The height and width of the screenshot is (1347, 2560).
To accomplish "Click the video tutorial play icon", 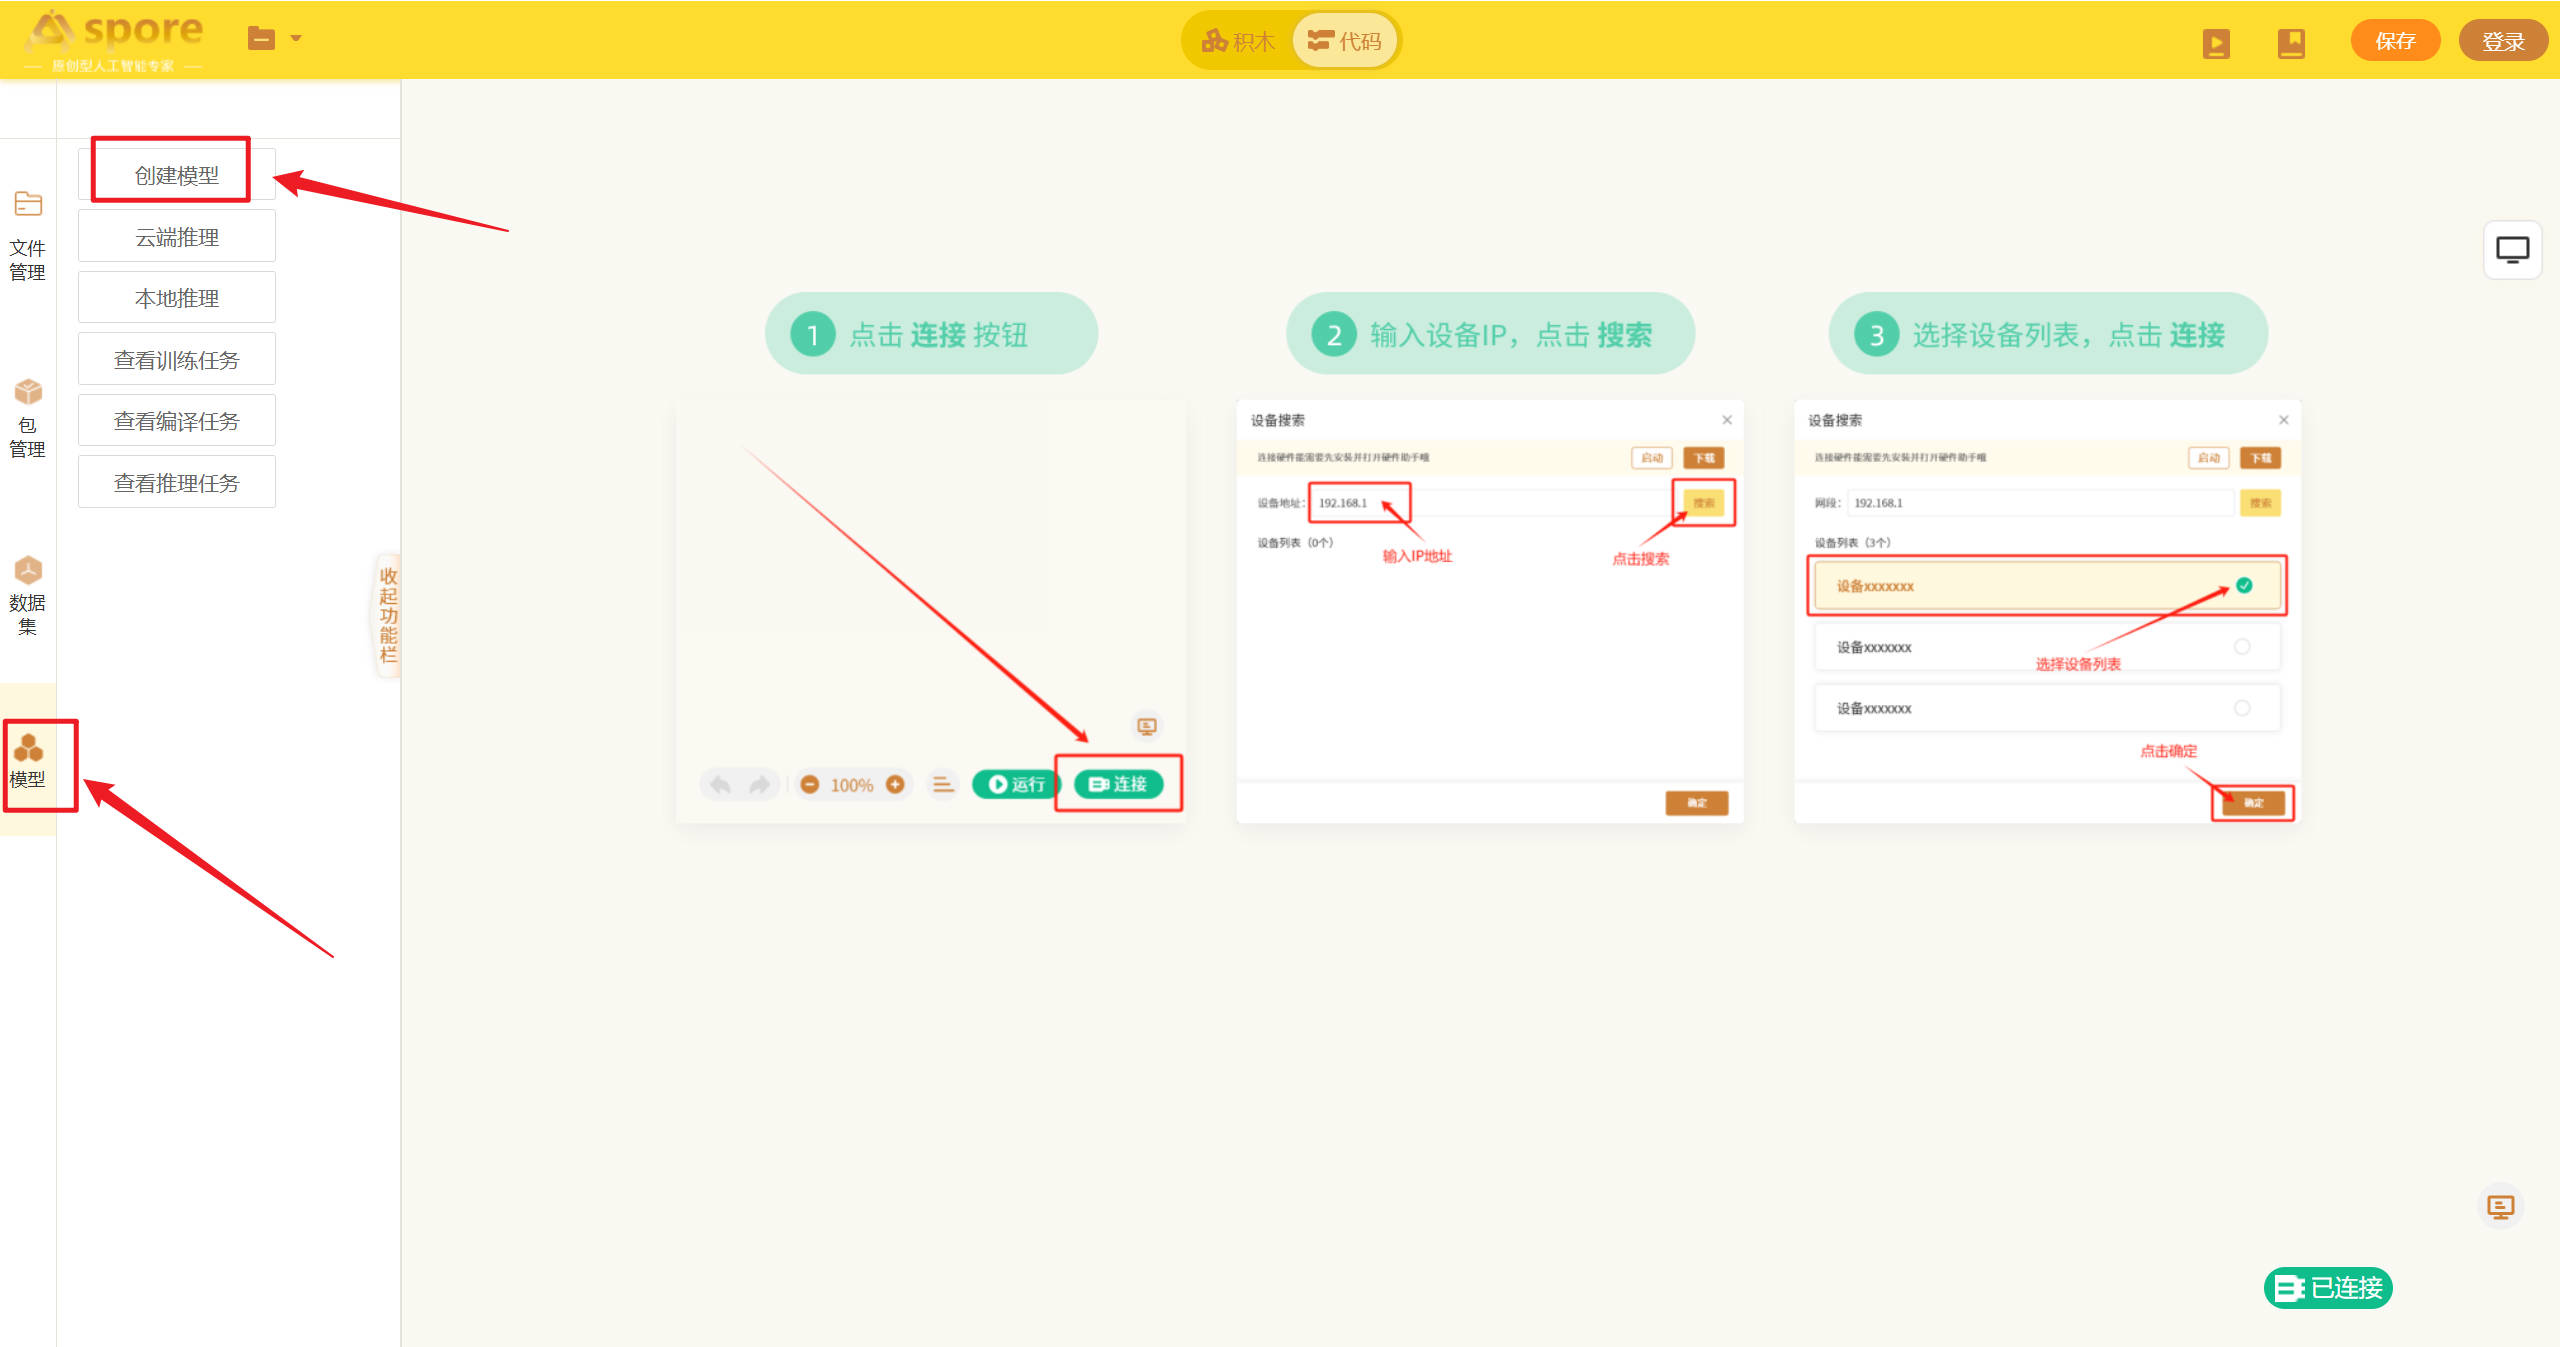I will pos(2216,43).
